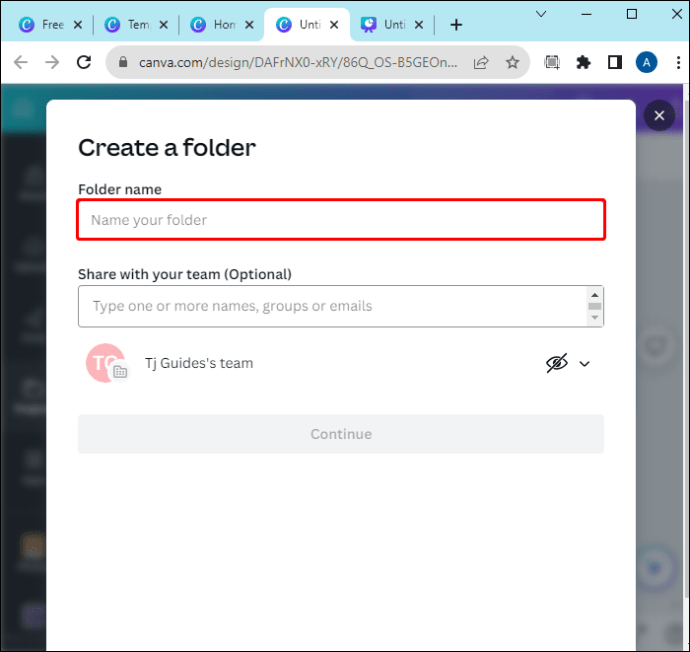
Task: Share this page from the address bar
Action: click(x=481, y=62)
